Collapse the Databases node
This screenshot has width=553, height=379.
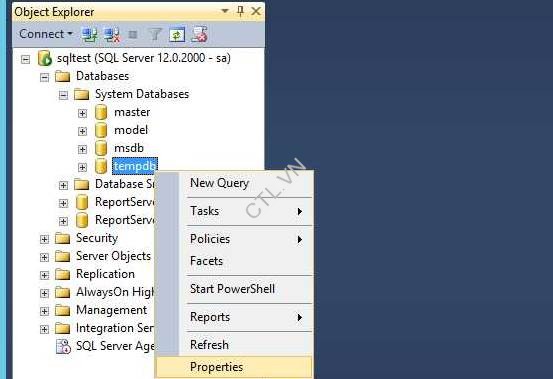pos(44,77)
